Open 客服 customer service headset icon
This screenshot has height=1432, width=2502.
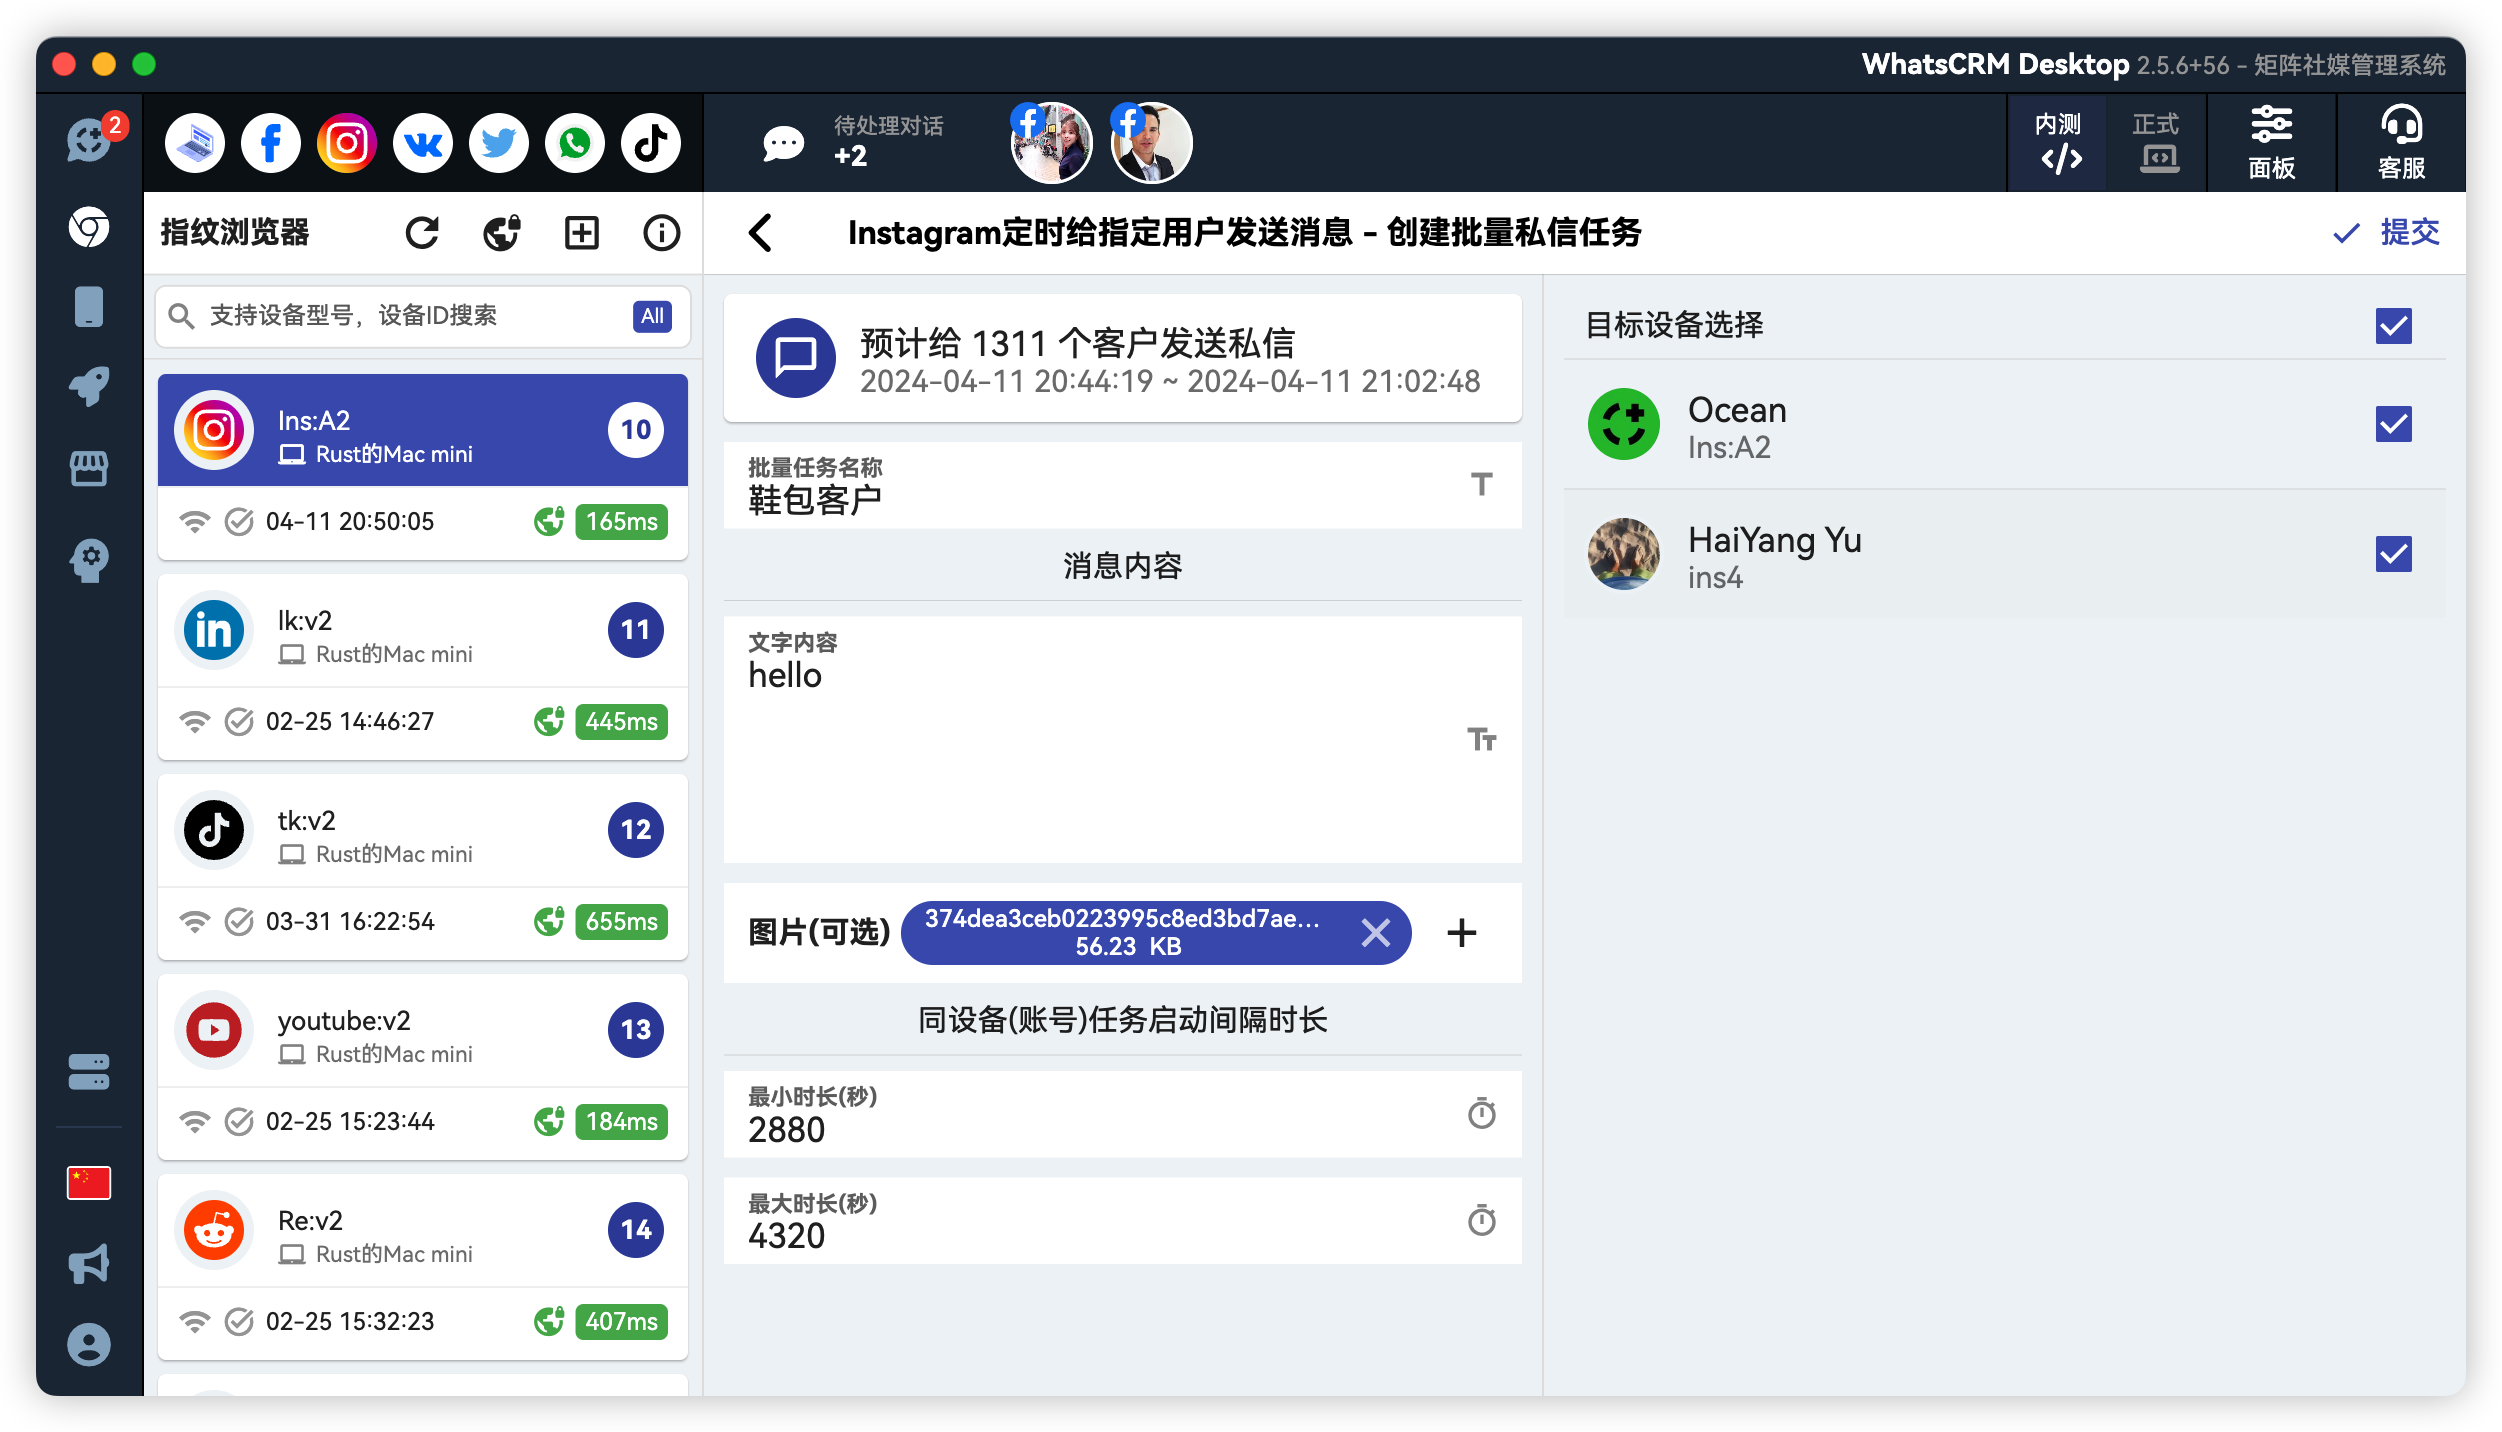[x=2400, y=142]
